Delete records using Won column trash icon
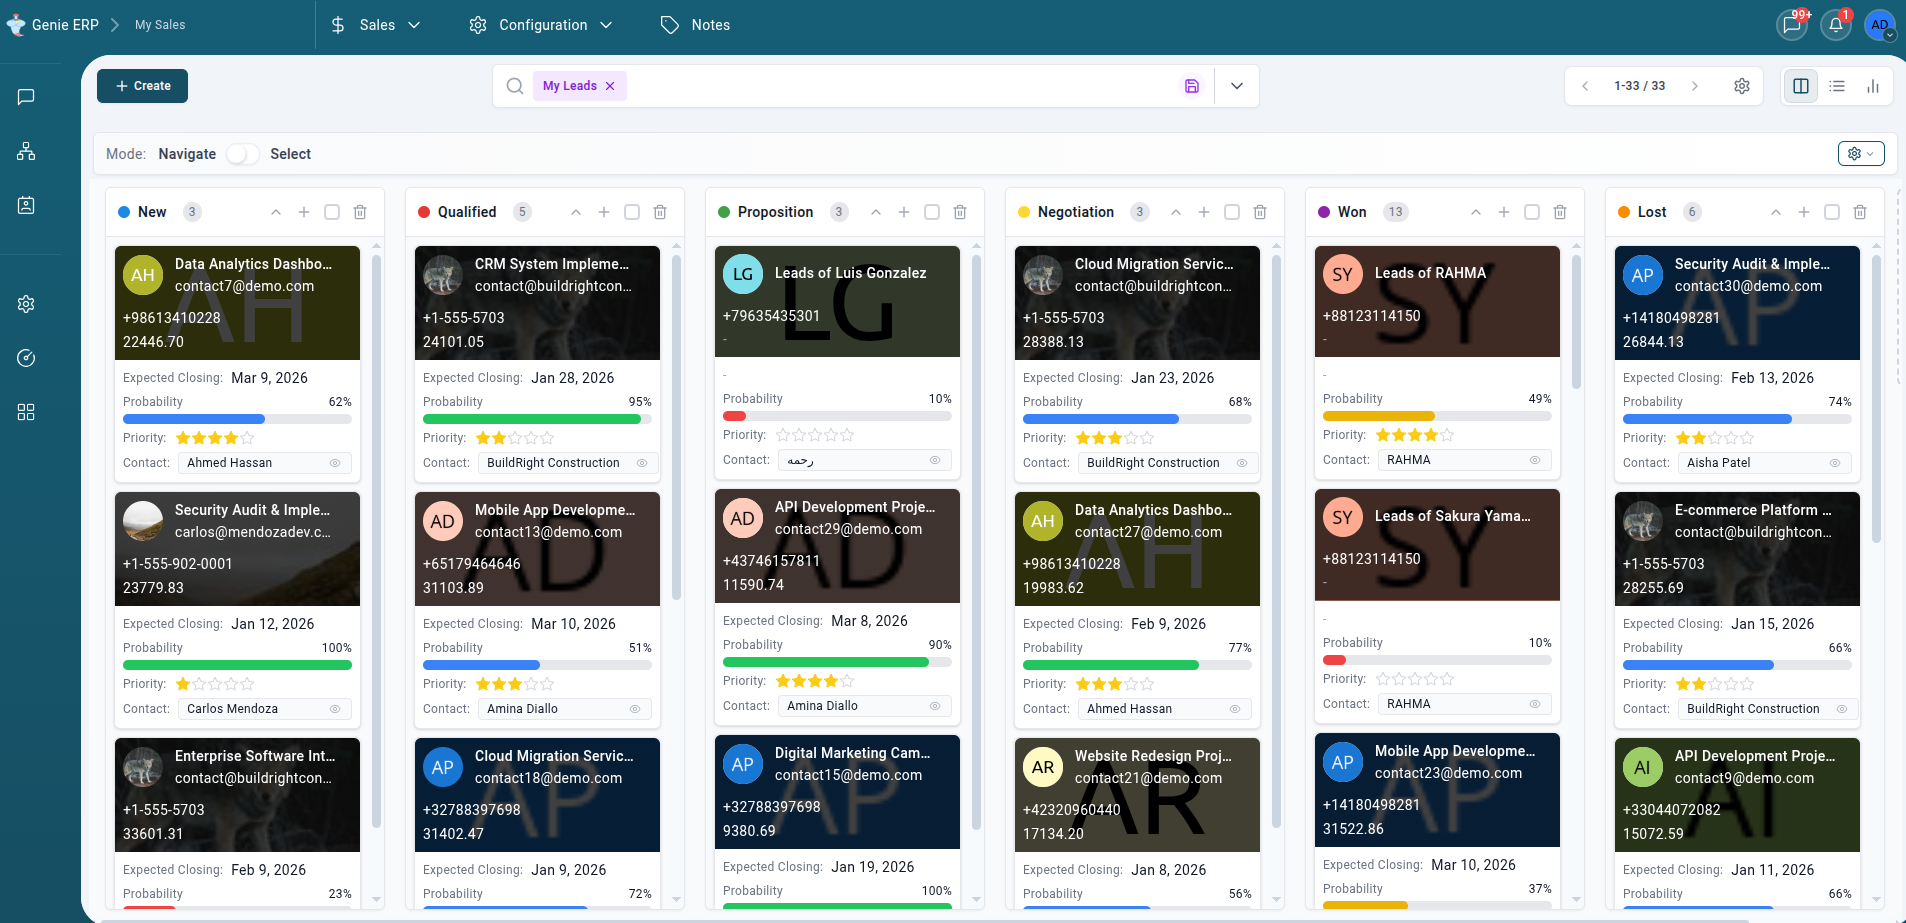This screenshot has height=923, width=1906. (x=1559, y=211)
